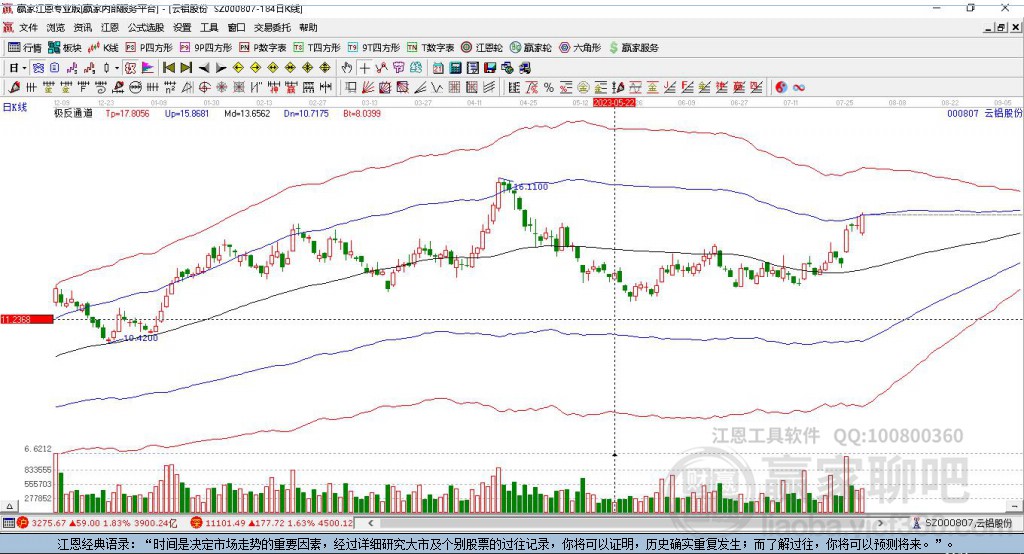Viewport: 1024px width, 554px height.
Task: Open the 行情 market quotes view
Action: coord(24,48)
